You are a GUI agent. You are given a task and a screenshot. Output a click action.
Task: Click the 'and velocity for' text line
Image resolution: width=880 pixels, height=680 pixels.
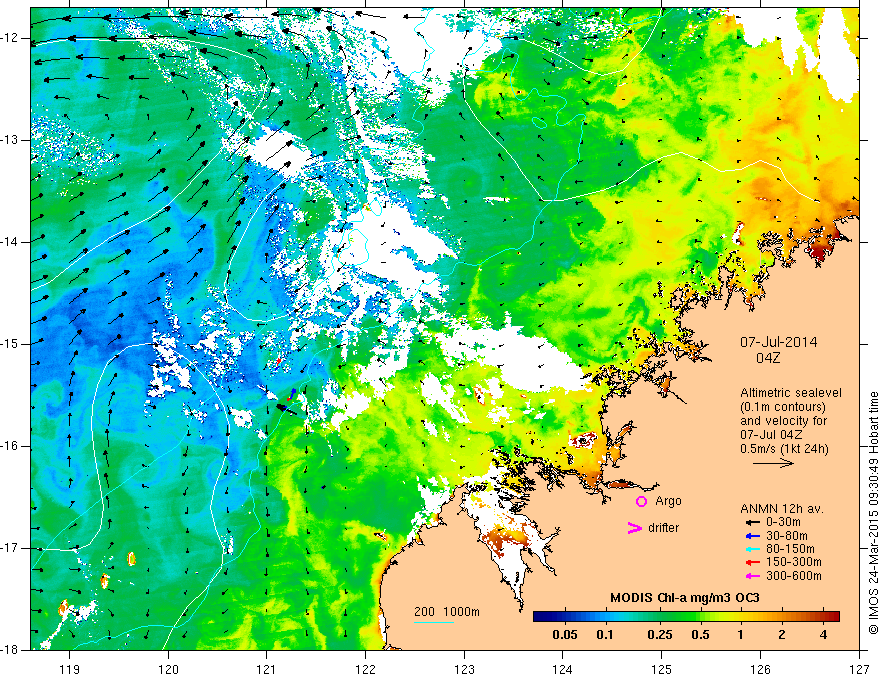(783, 421)
